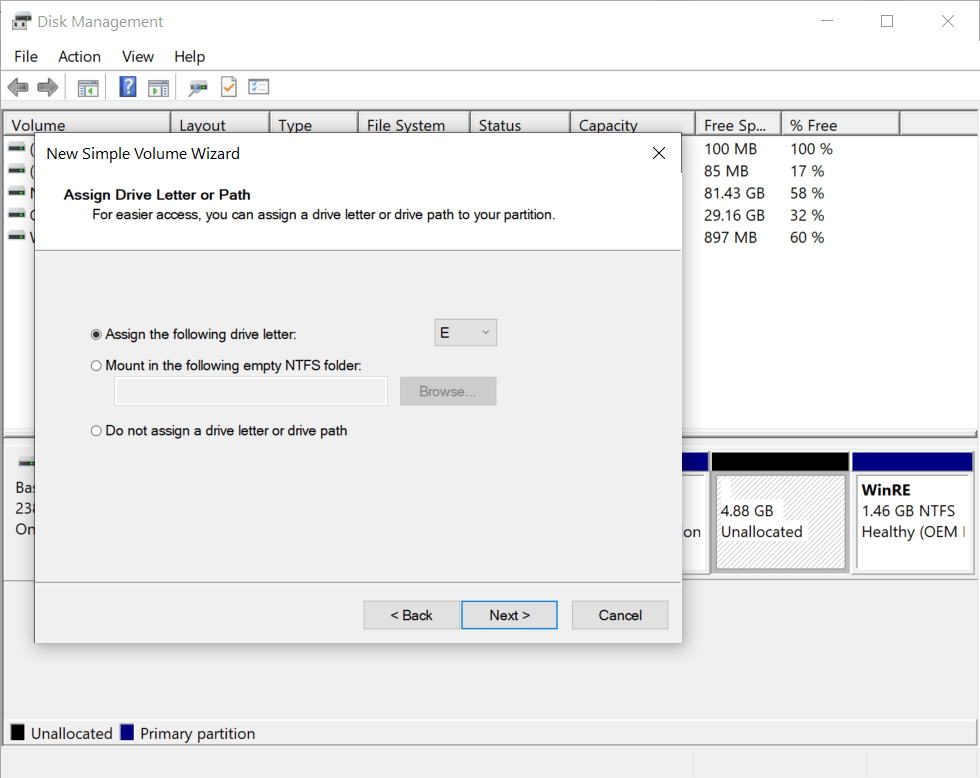Cancel the New Simple Volume Wizard
The image size is (980, 778).
619,615
